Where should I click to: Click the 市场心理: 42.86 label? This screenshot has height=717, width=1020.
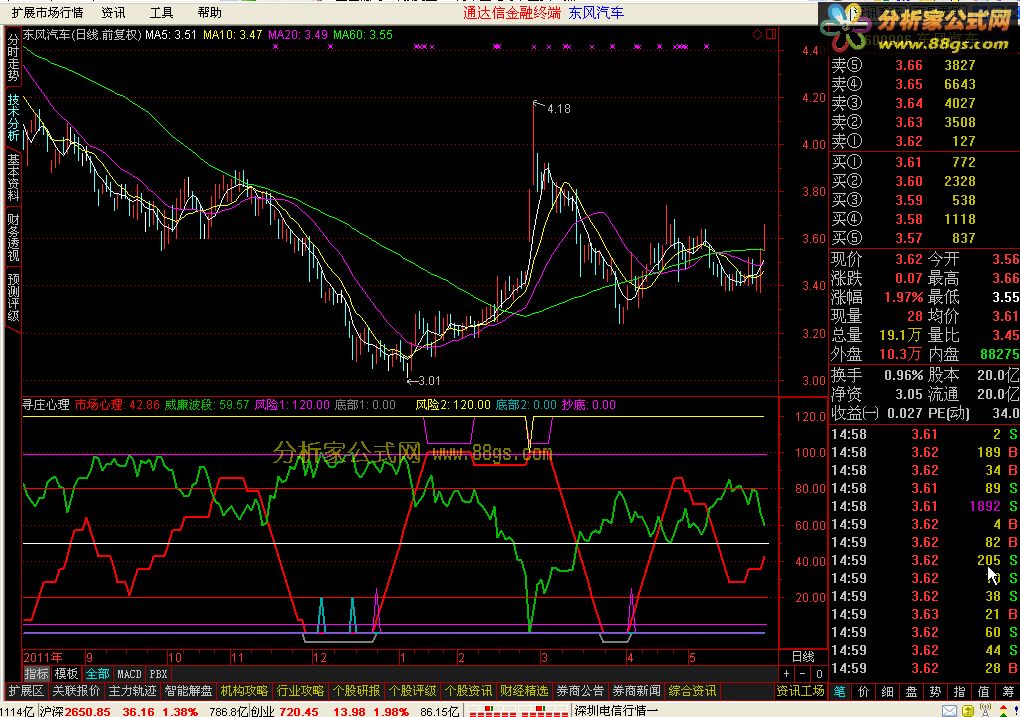tap(117, 405)
